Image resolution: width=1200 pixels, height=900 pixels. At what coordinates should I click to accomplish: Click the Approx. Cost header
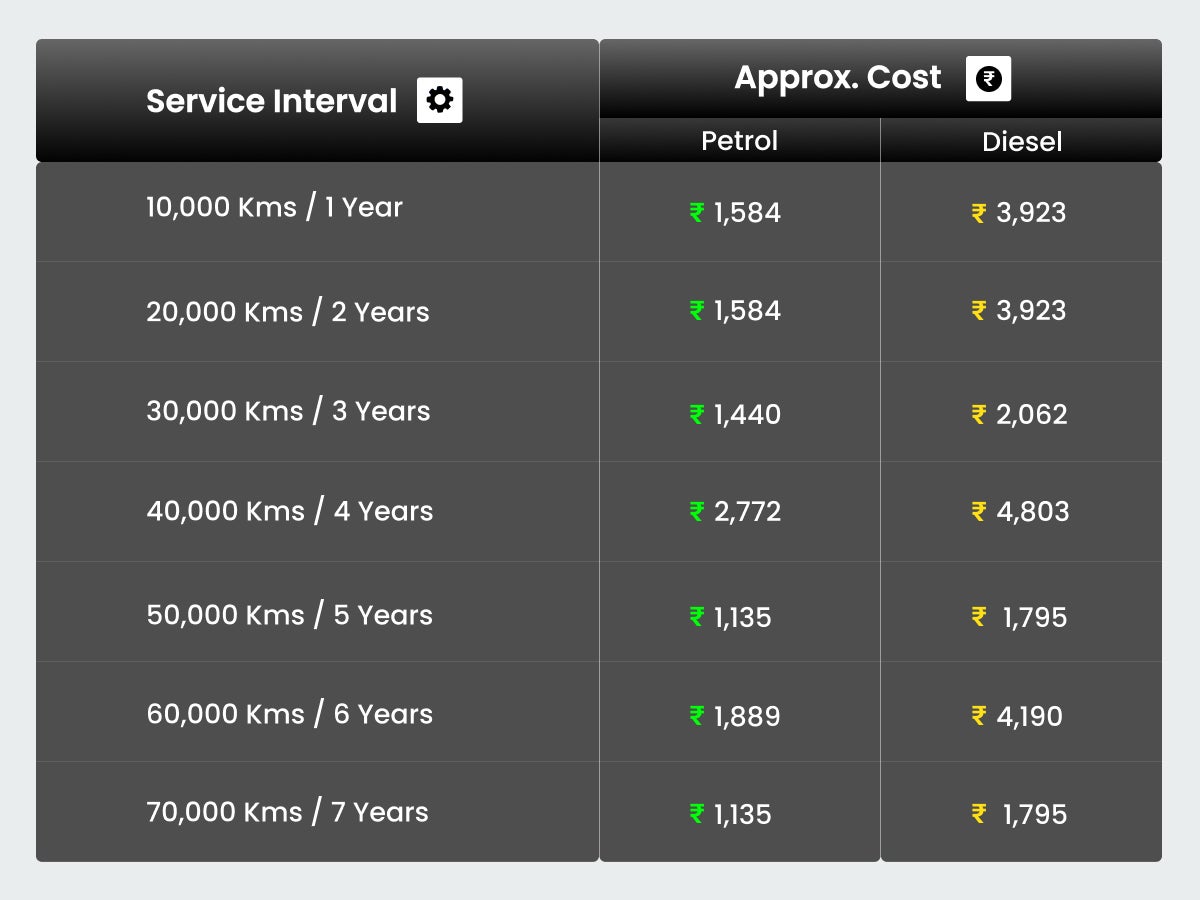click(837, 78)
